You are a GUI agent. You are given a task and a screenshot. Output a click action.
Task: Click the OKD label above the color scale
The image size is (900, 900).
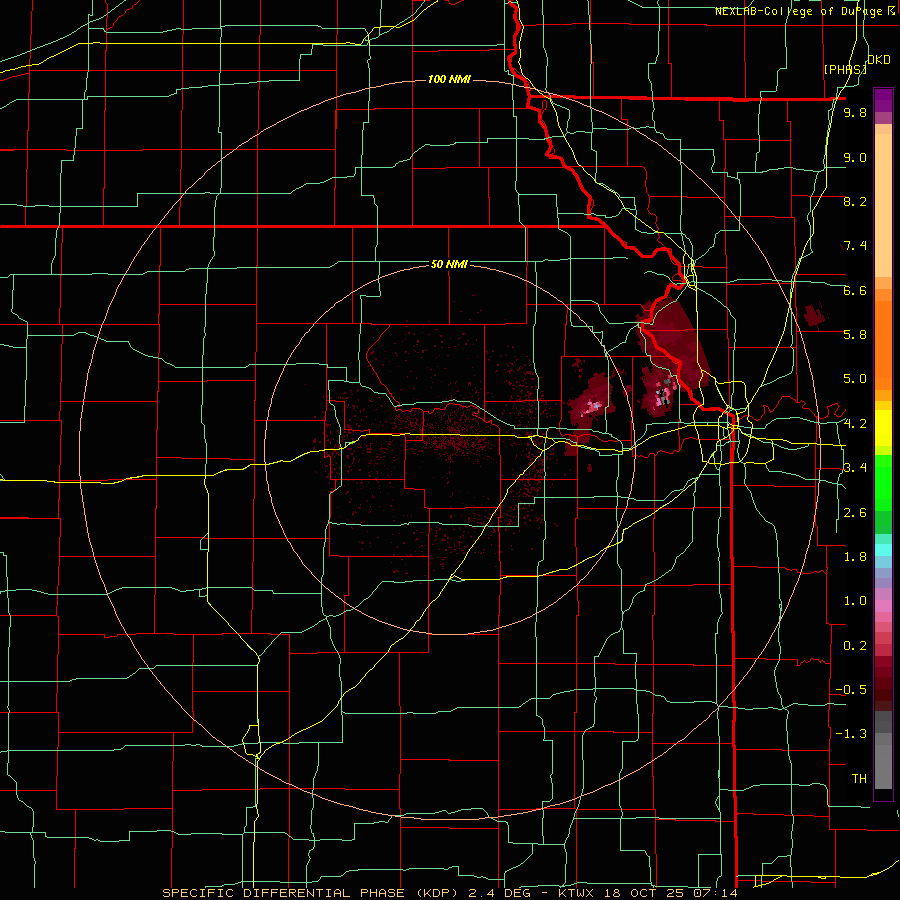878,60
